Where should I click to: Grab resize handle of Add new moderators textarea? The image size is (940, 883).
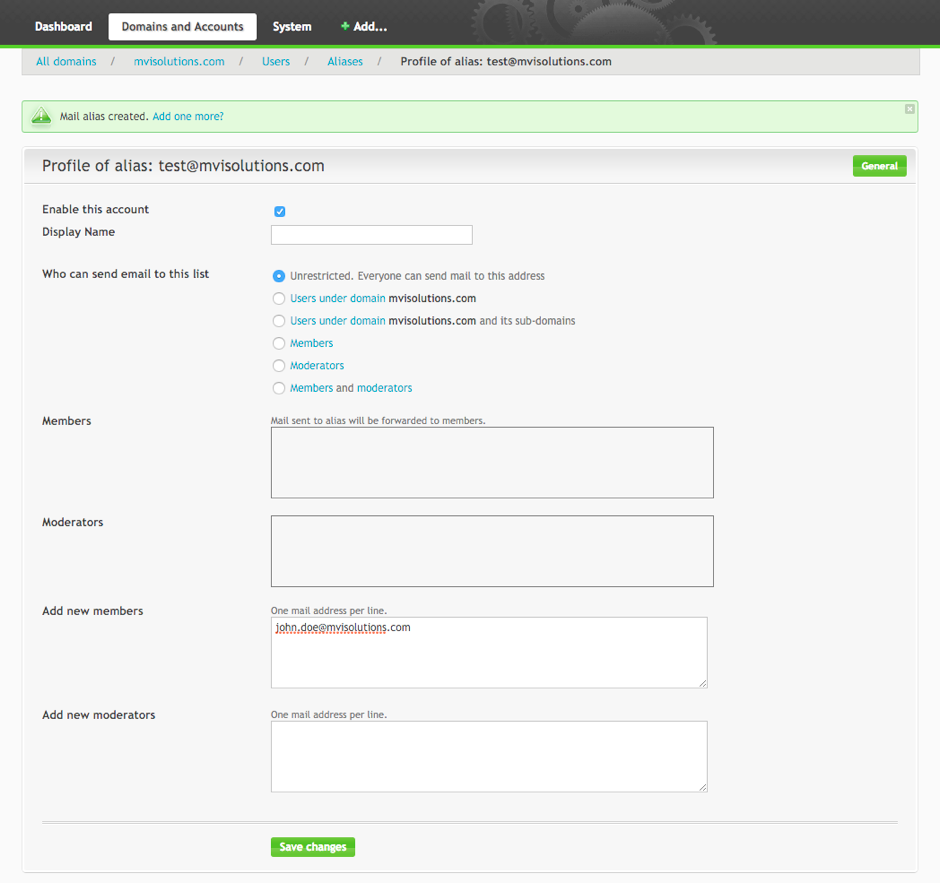[x=703, y=788]
